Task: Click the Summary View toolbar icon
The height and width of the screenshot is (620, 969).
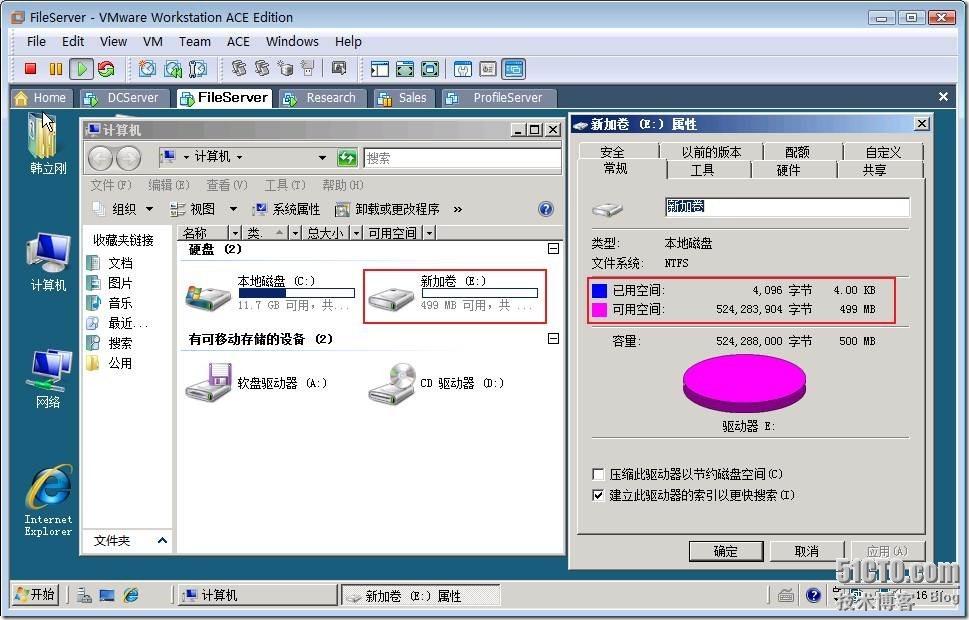Action: (463, 69)
